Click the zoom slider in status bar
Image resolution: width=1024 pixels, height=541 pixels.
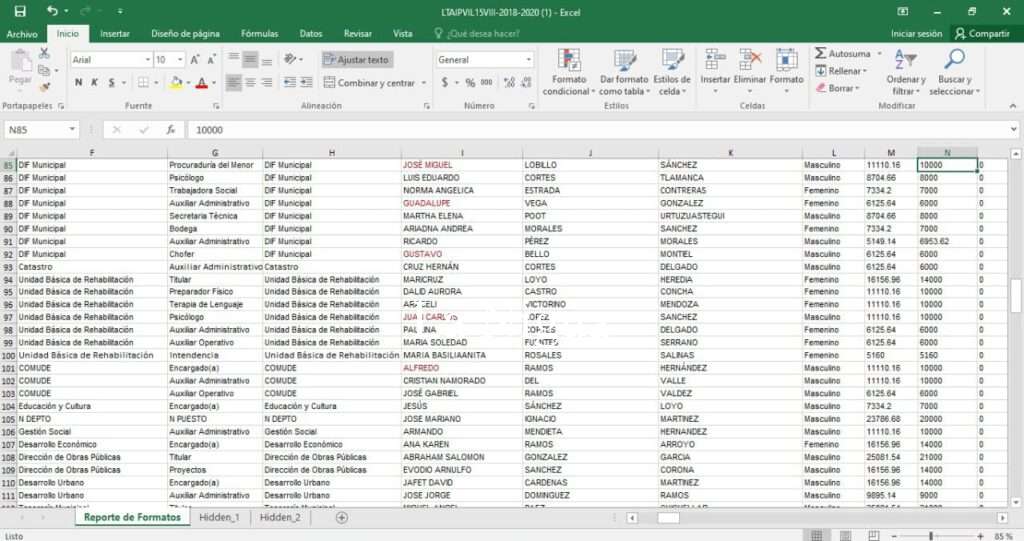click(x=930, y=535)
